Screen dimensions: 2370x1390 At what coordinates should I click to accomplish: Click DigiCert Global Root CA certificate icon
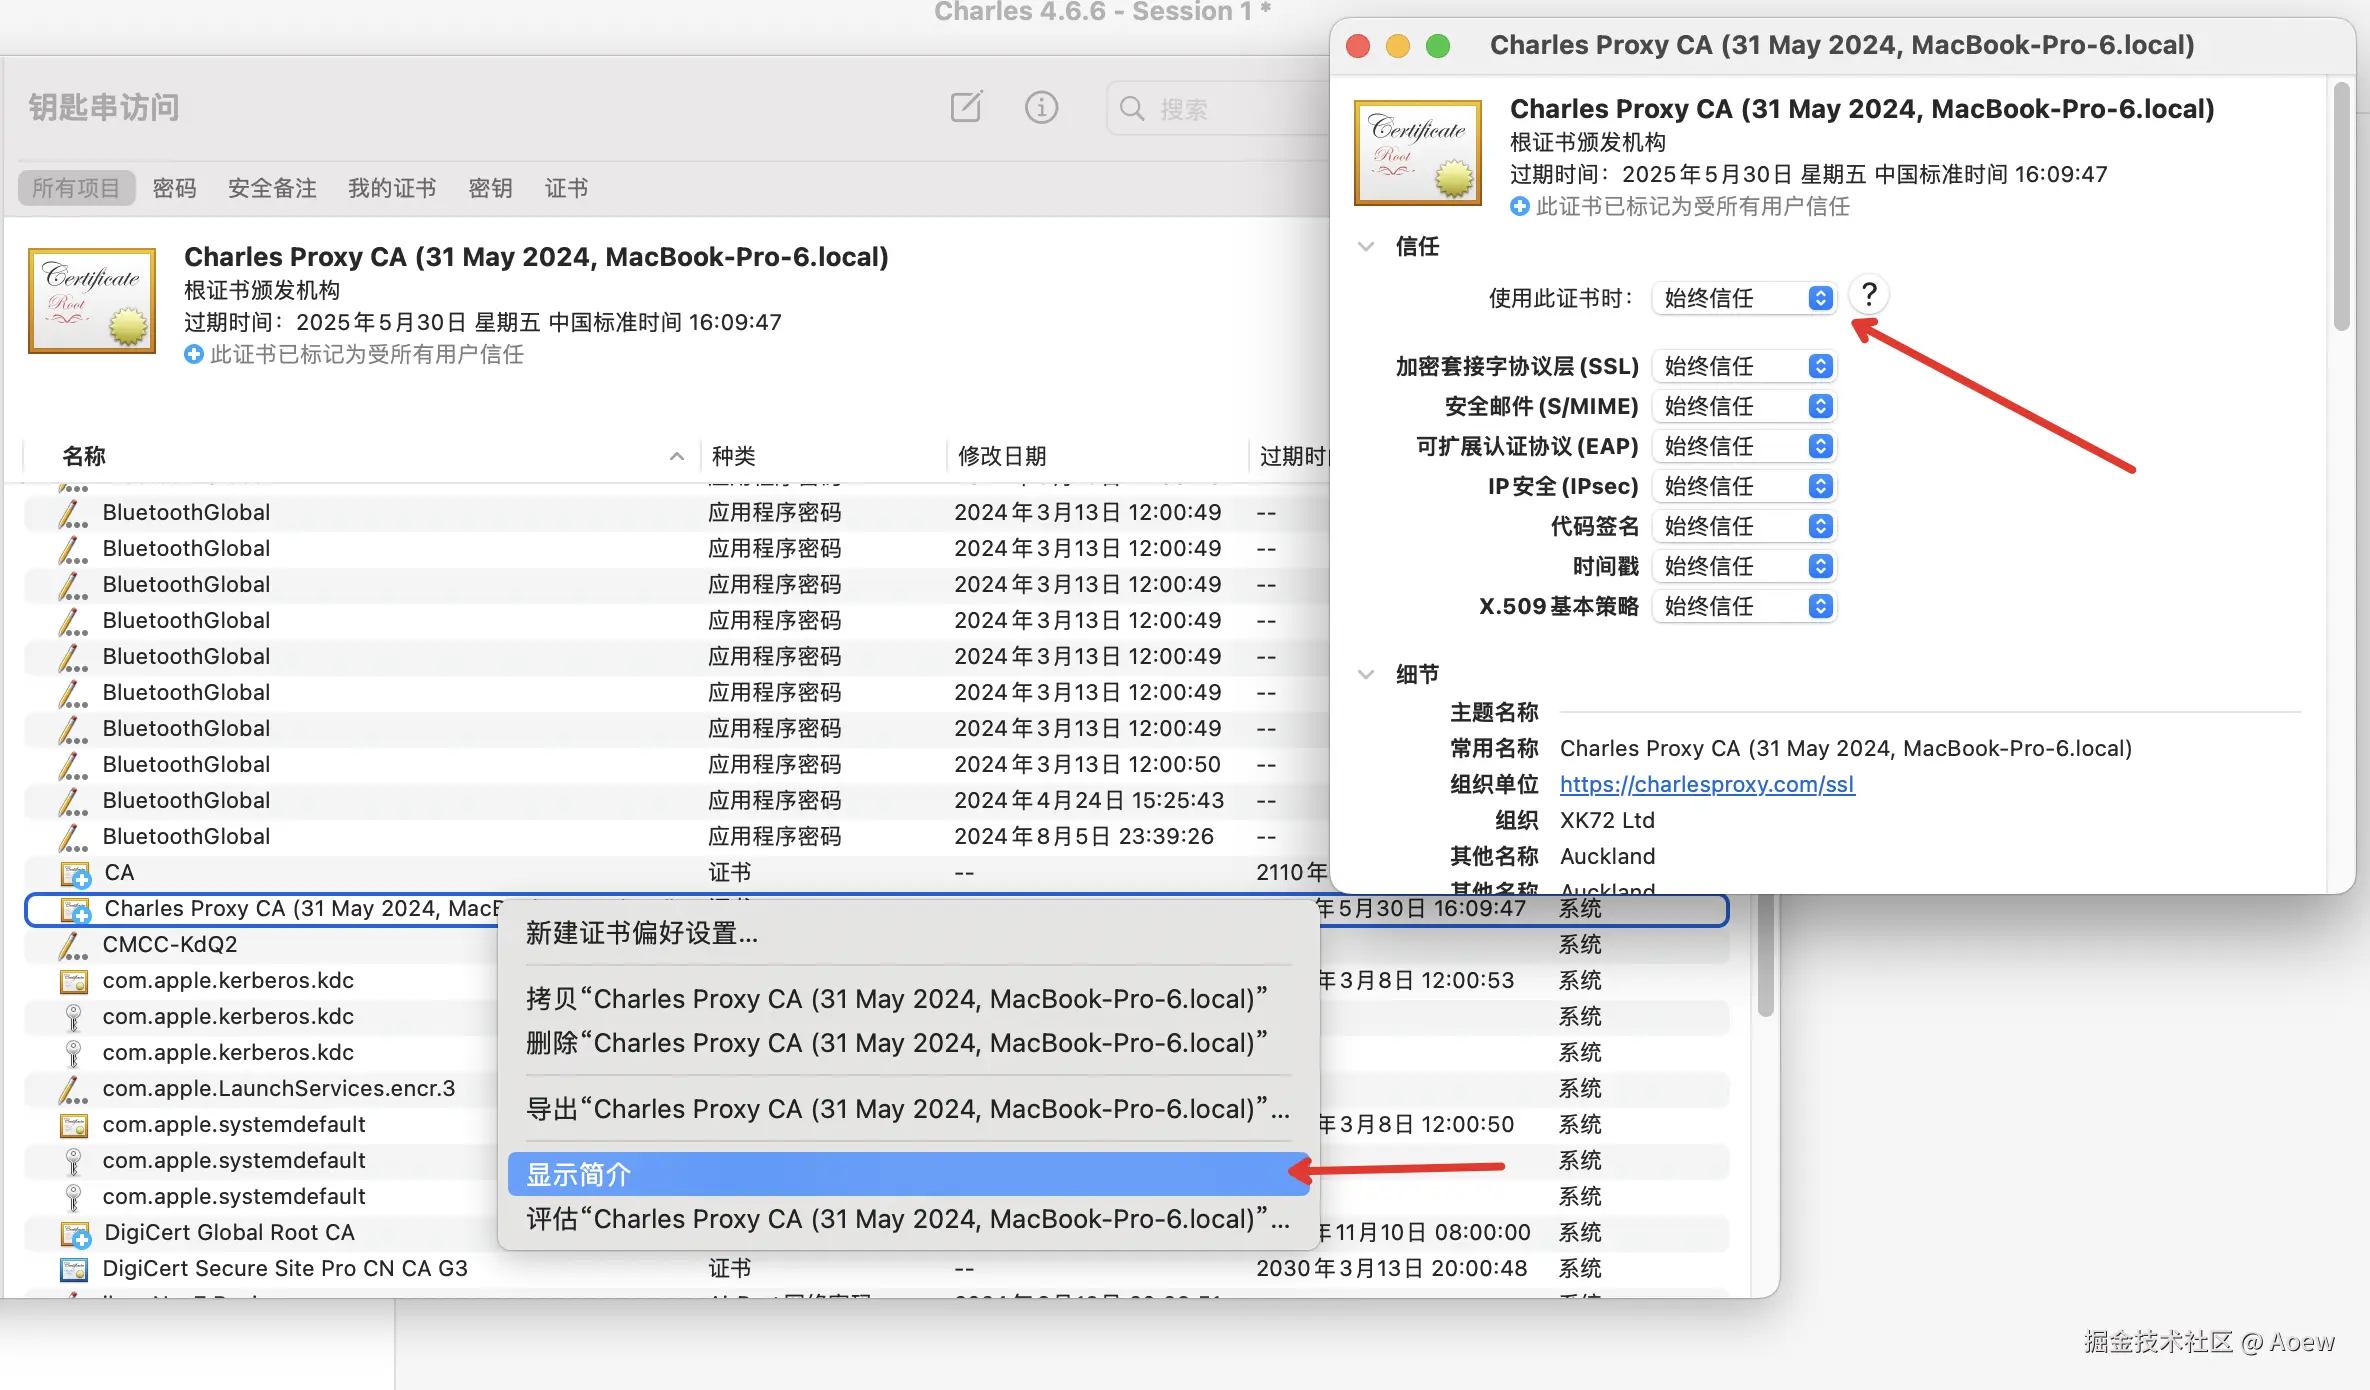(x=75, y=1233)
